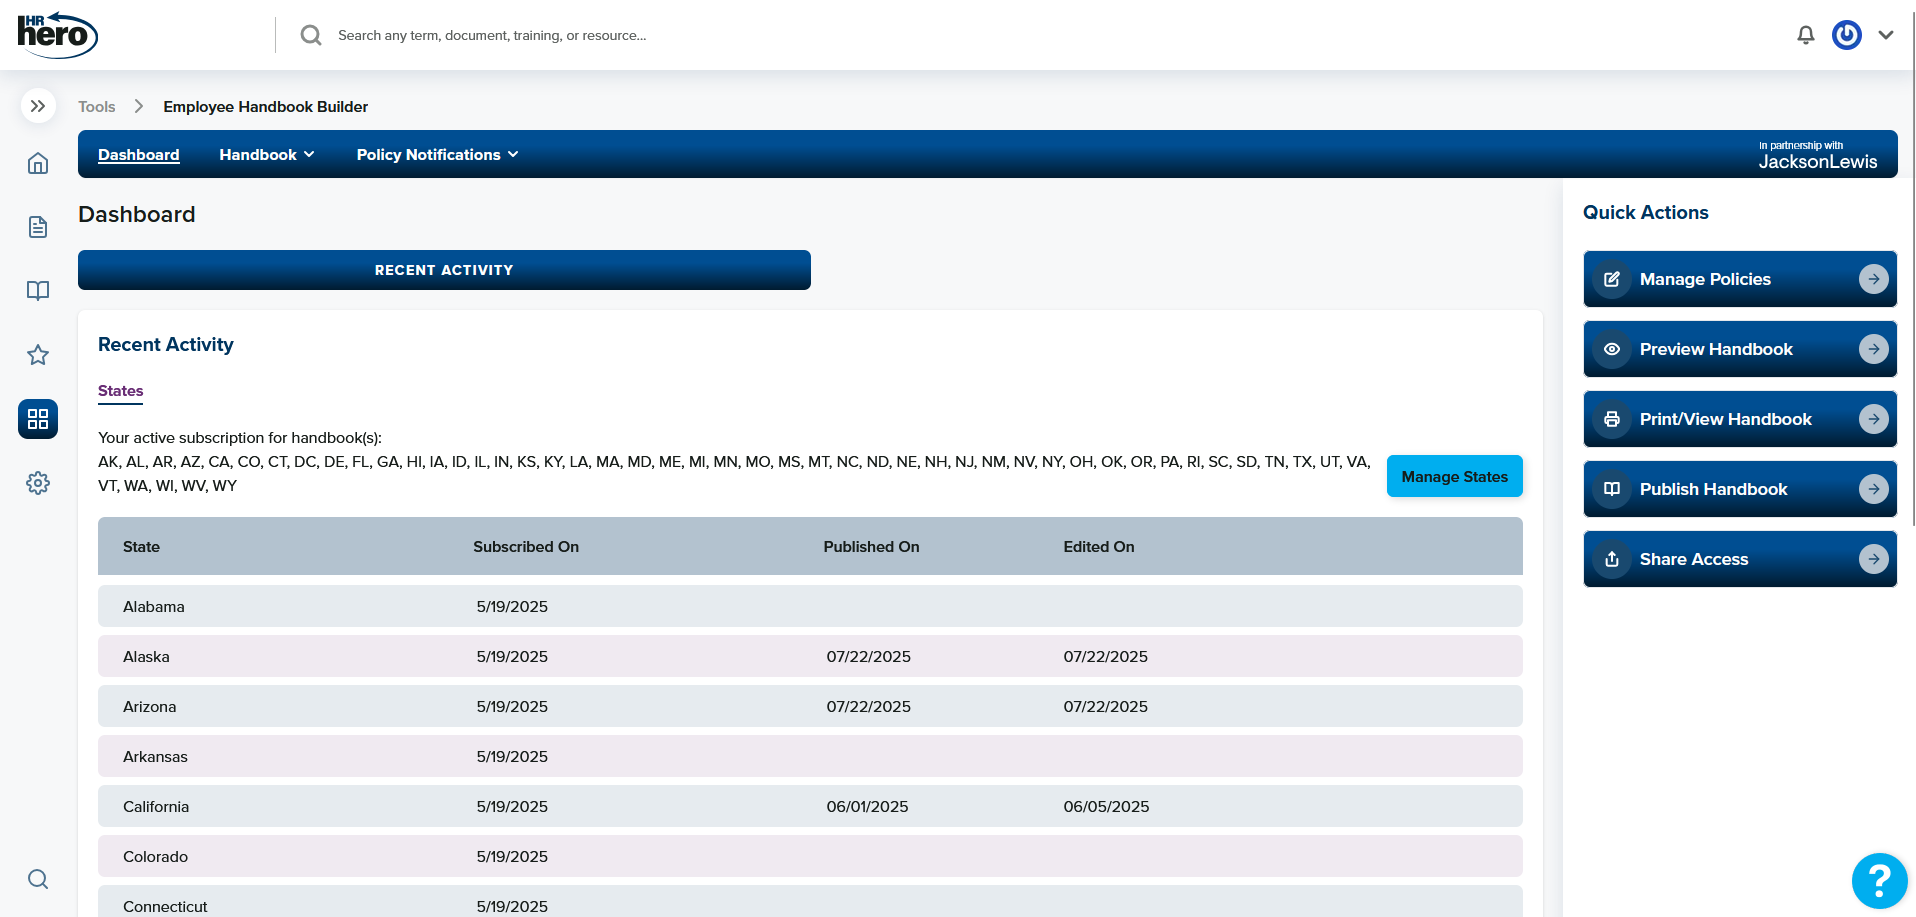This screenshot has width=1916, height=917.
Task: Open favorites star icon in sidebar
Action: (38, 355)
